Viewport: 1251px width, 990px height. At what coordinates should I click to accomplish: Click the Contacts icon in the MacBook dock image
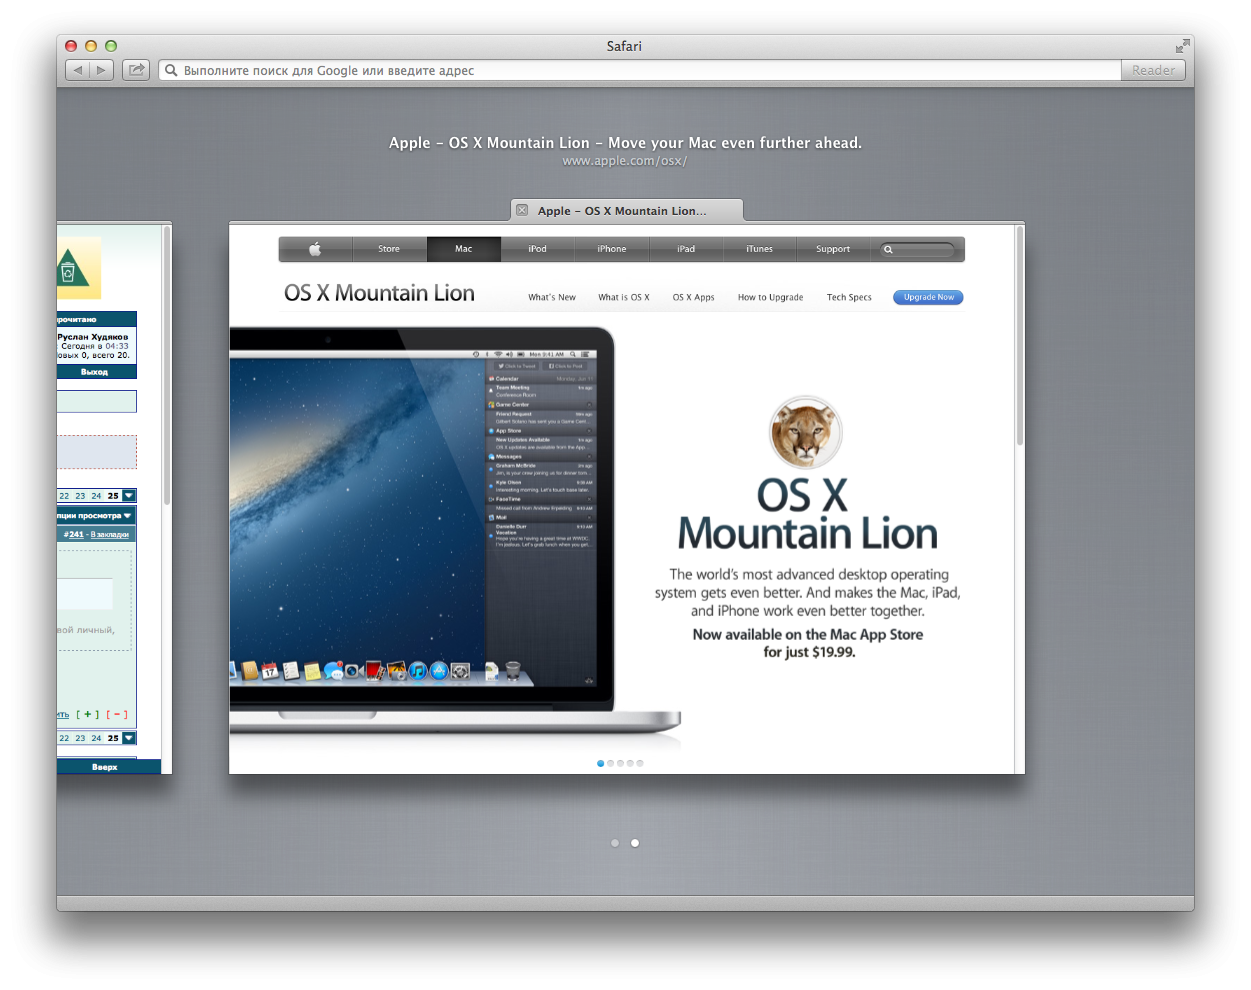[249, 671]
